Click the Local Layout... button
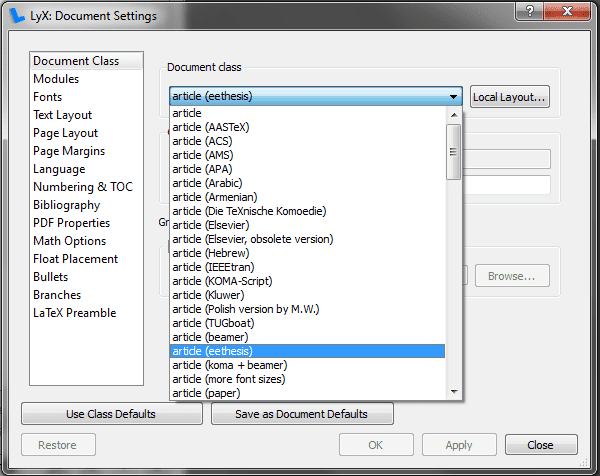The image size is (600, 476). point(510,97)
